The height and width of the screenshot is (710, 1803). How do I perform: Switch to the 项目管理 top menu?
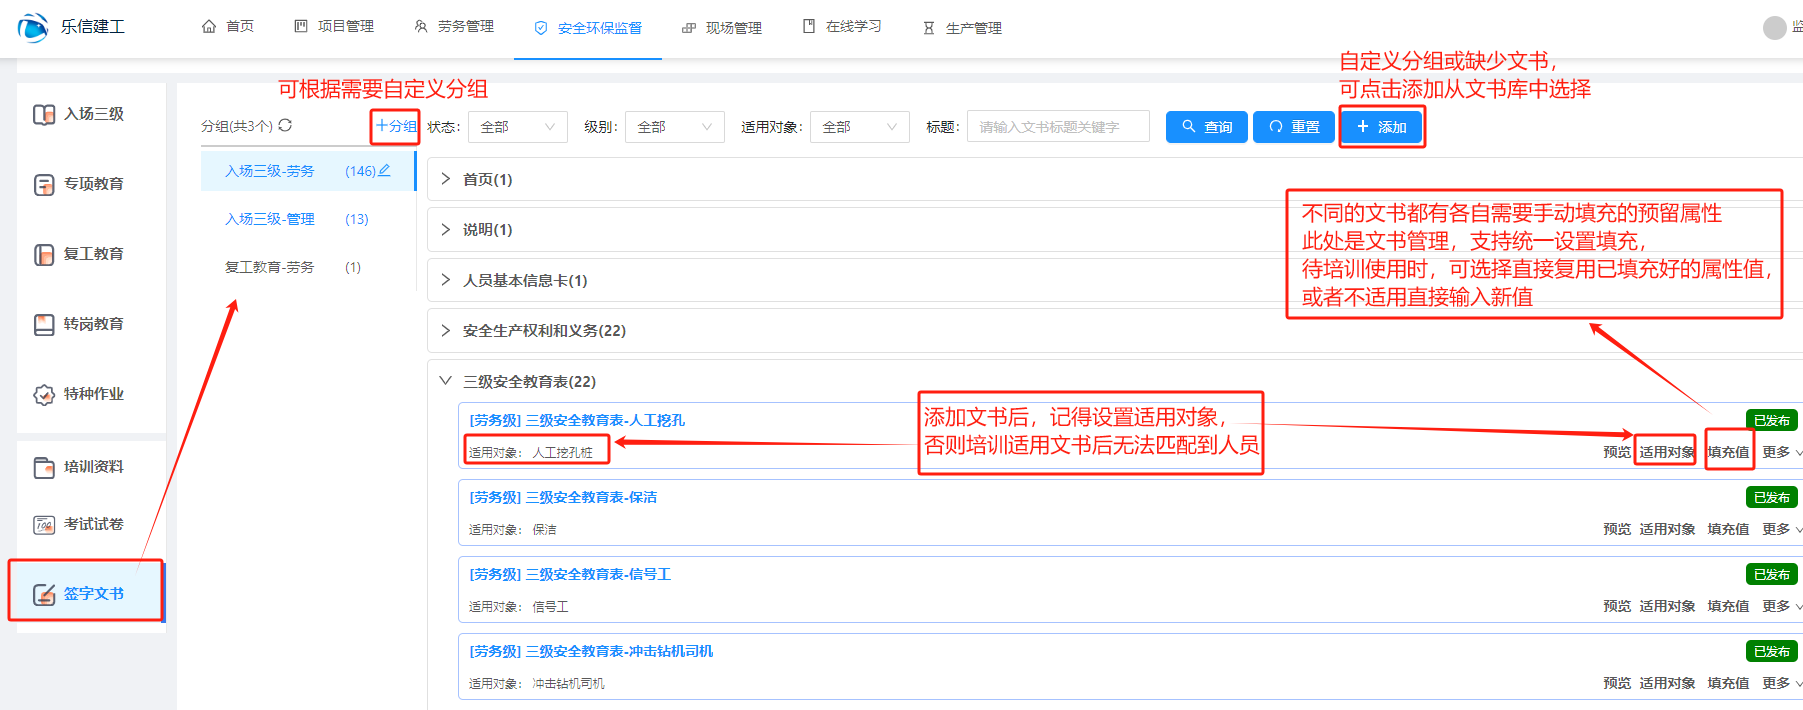[334, 27]
